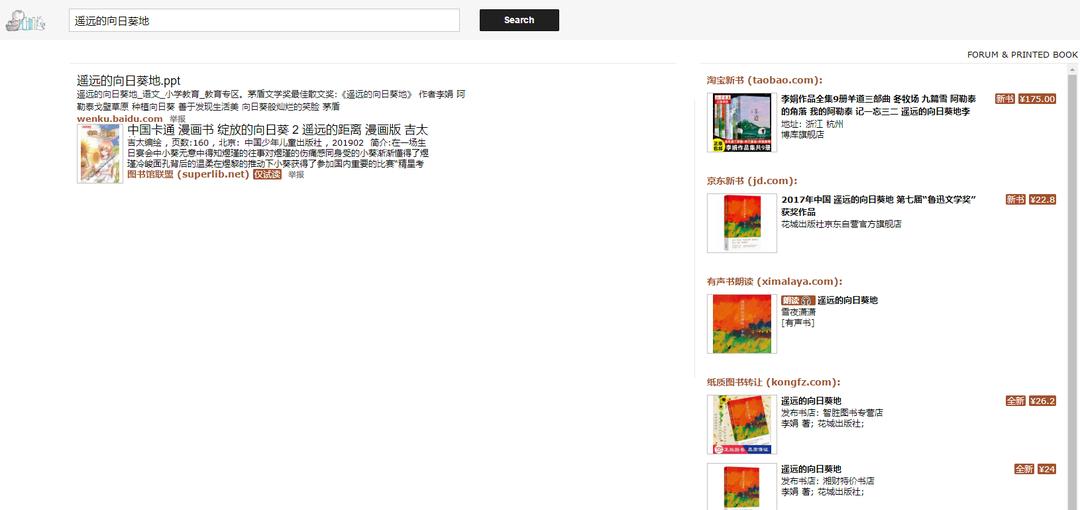
Task: Open 纸质图书转让 (kongfz.com) heading
Action: point(773,382)
